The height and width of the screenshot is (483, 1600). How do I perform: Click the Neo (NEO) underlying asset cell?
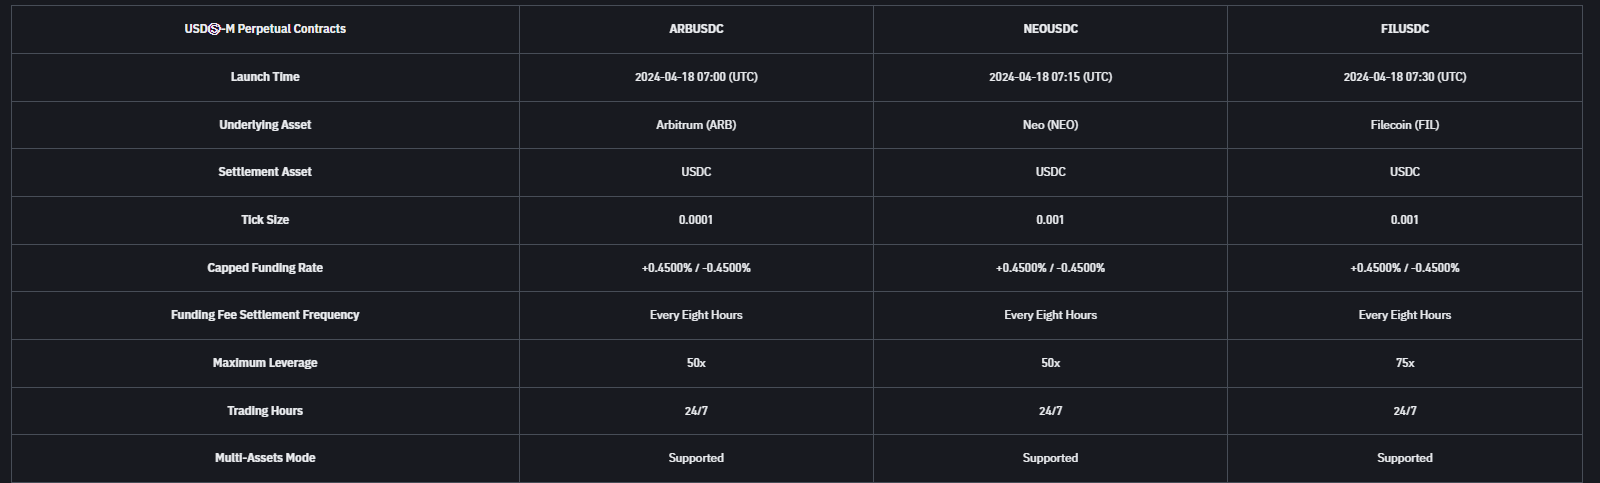coord(1050,125)
